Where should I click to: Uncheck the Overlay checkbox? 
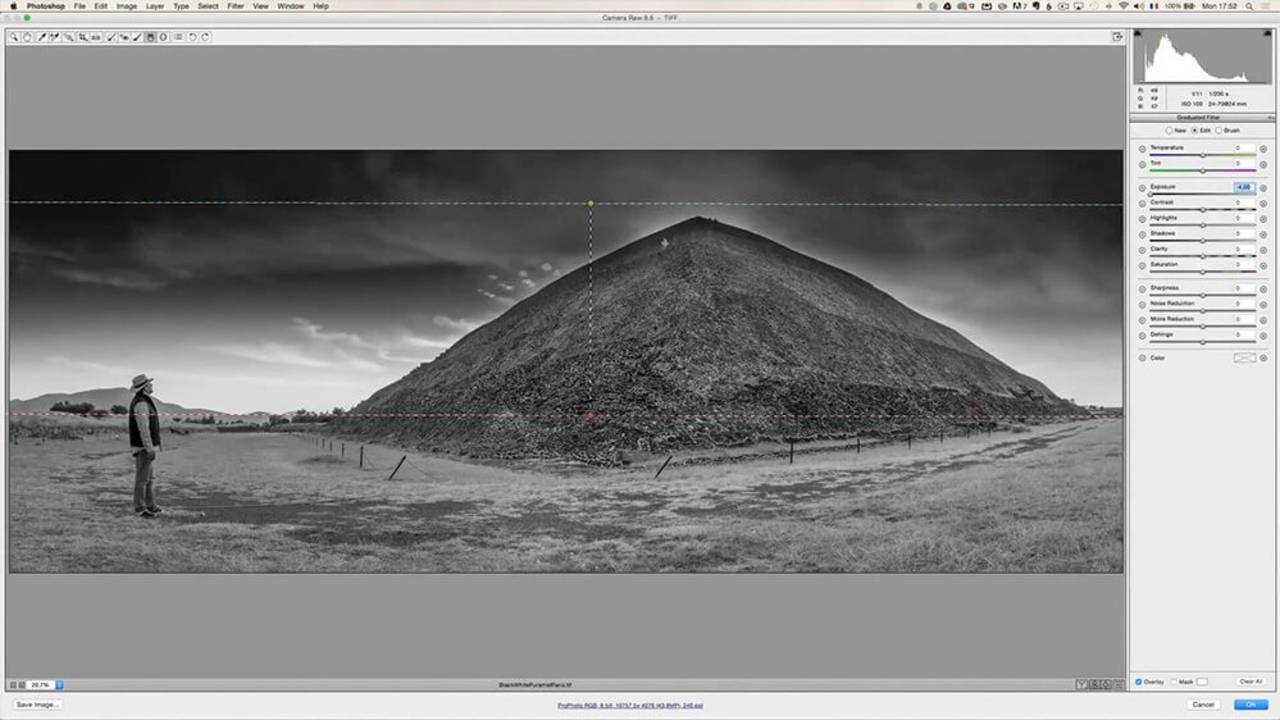[1139, 681]
